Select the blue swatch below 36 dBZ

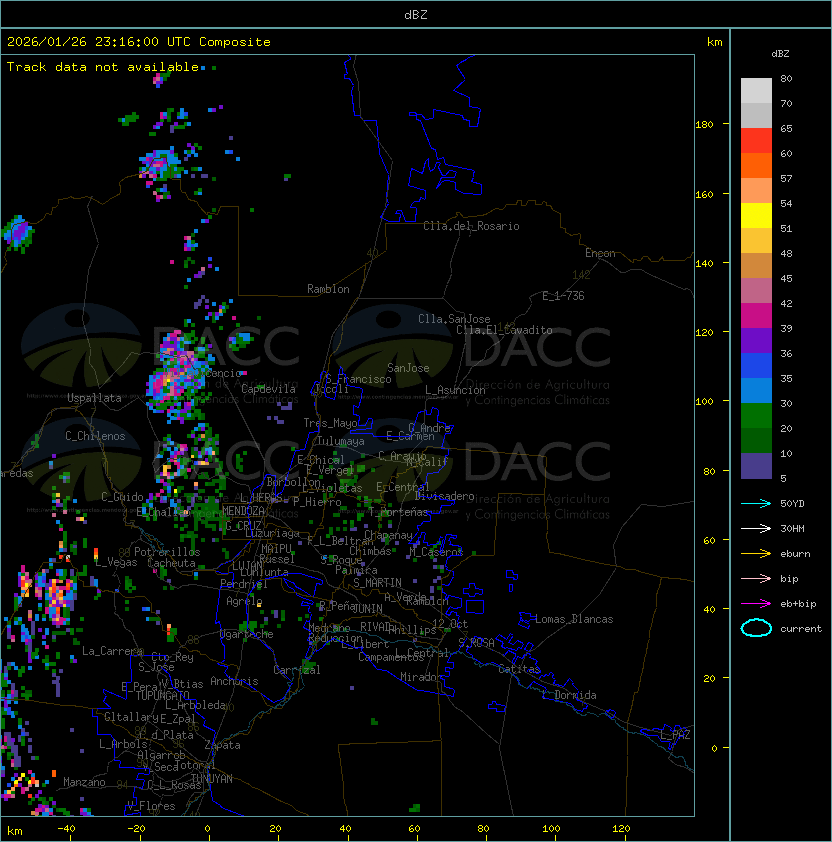pyautogui.click(x=756, y=365)
